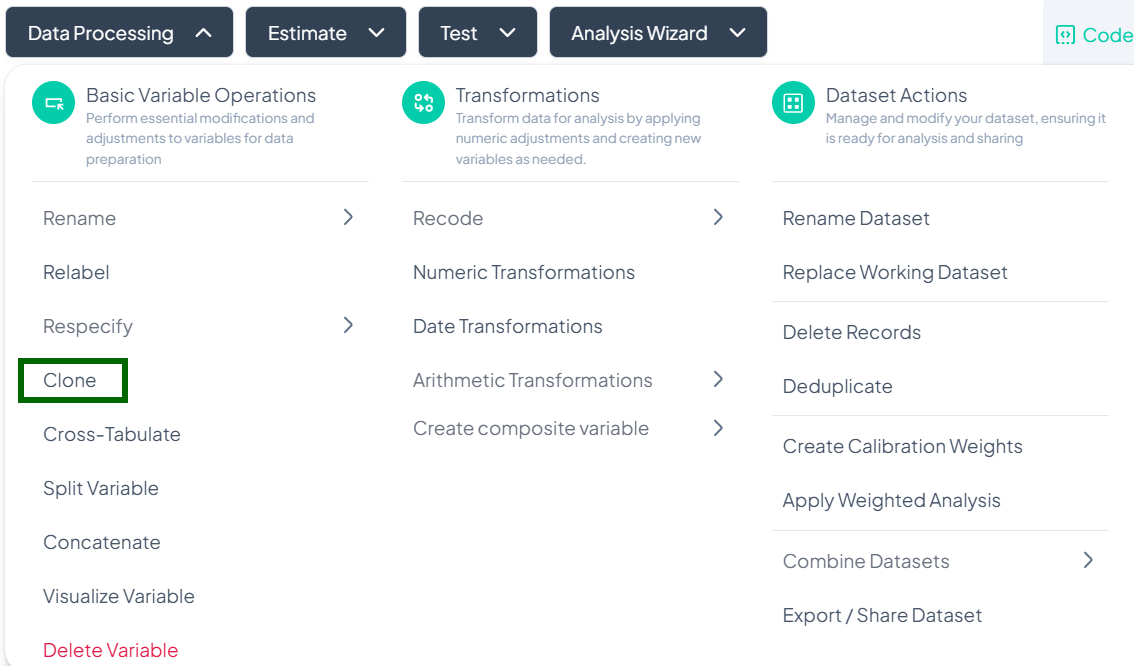The height and width of the screenshot is (666, 1134).
Task: Expand the Create composite variable submenu
Action: coord(718,428)
